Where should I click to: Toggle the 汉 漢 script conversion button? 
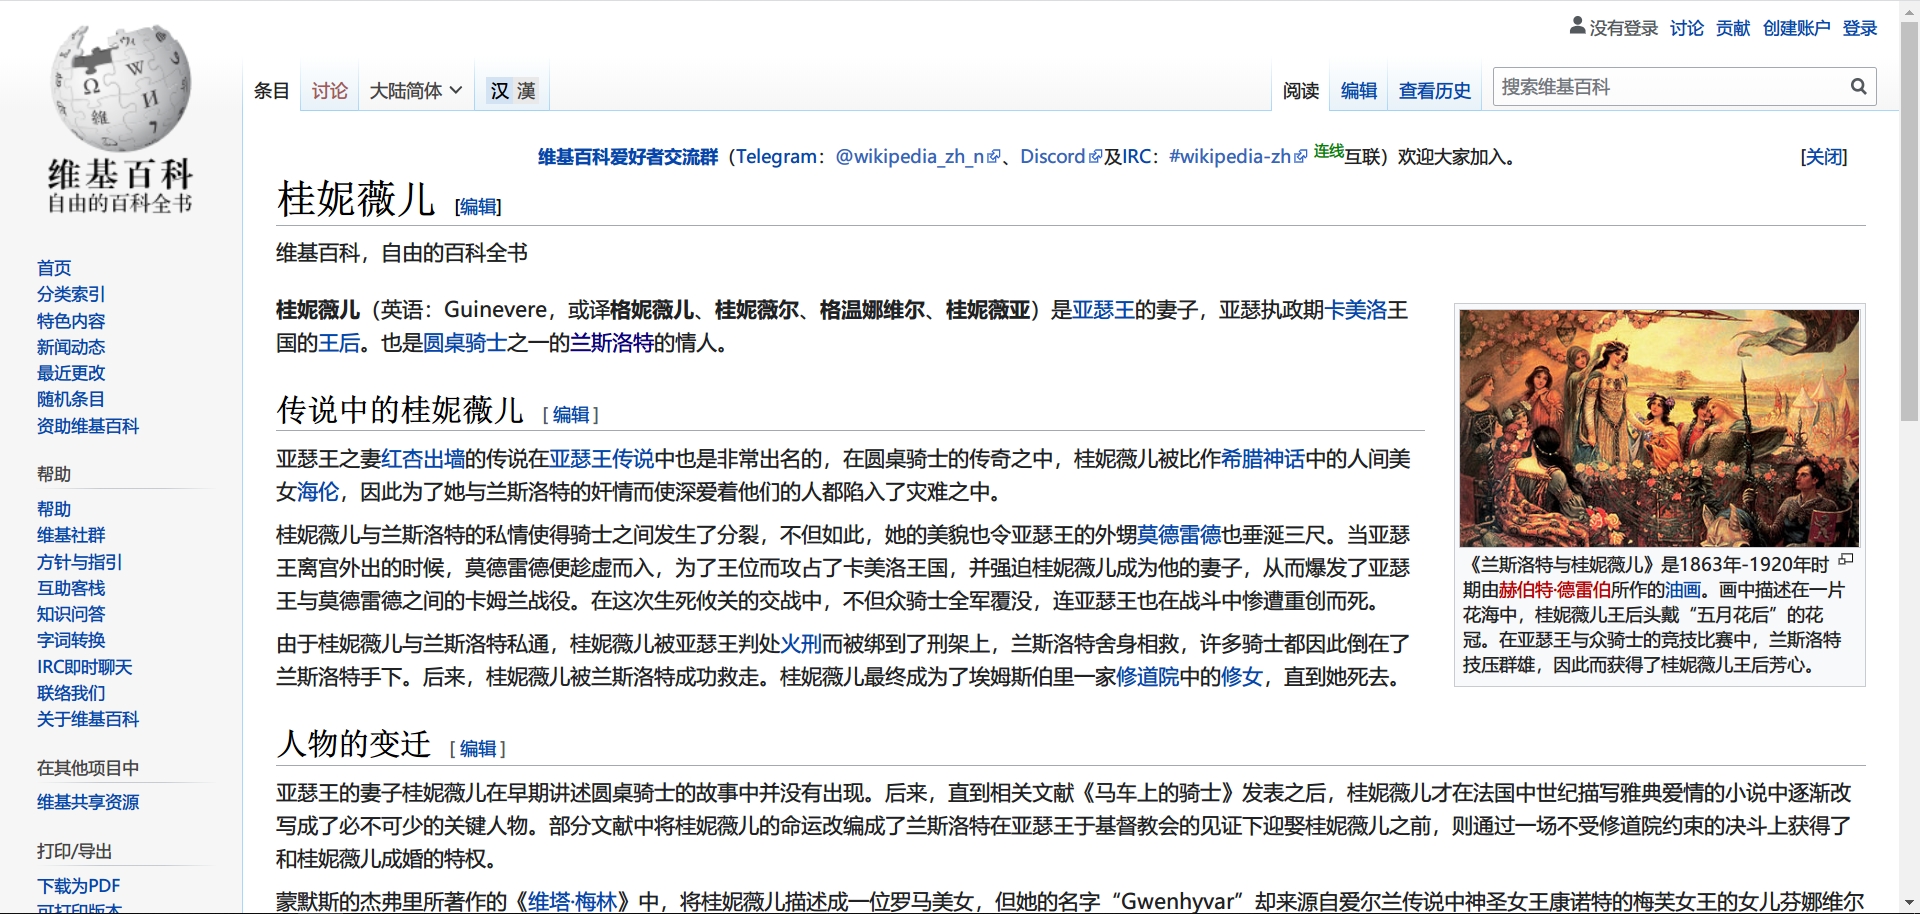tap(512, 91)
